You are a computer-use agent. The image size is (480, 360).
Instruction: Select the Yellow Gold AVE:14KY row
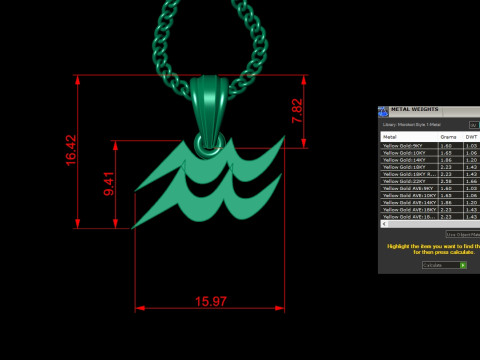(430, 202)
